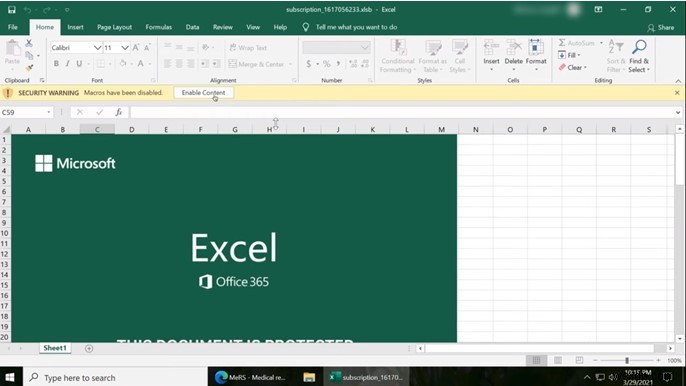Click the Select All corner triangle

6,130
